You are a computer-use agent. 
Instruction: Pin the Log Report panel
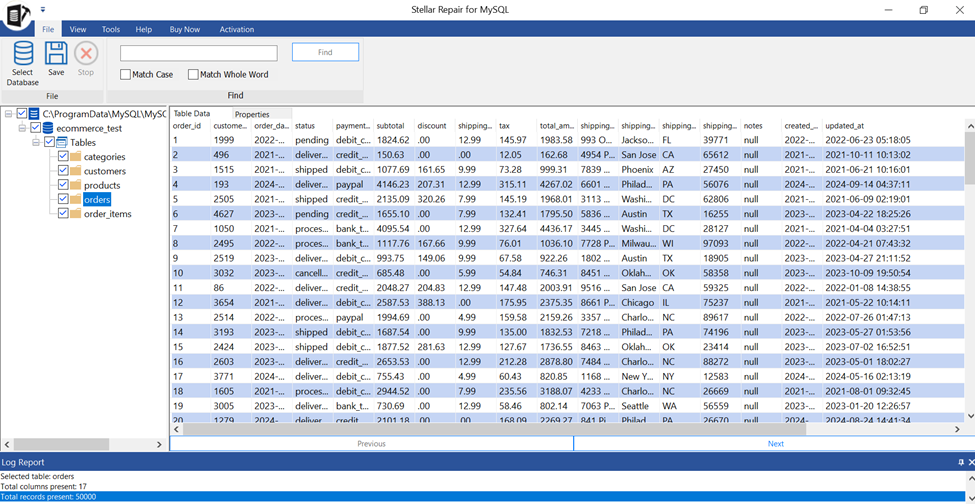961,463
